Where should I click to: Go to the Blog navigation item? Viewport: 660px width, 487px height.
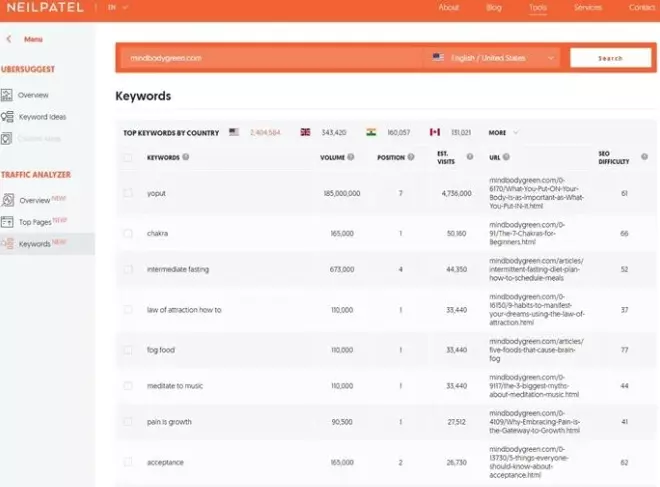tap(493, 7)
